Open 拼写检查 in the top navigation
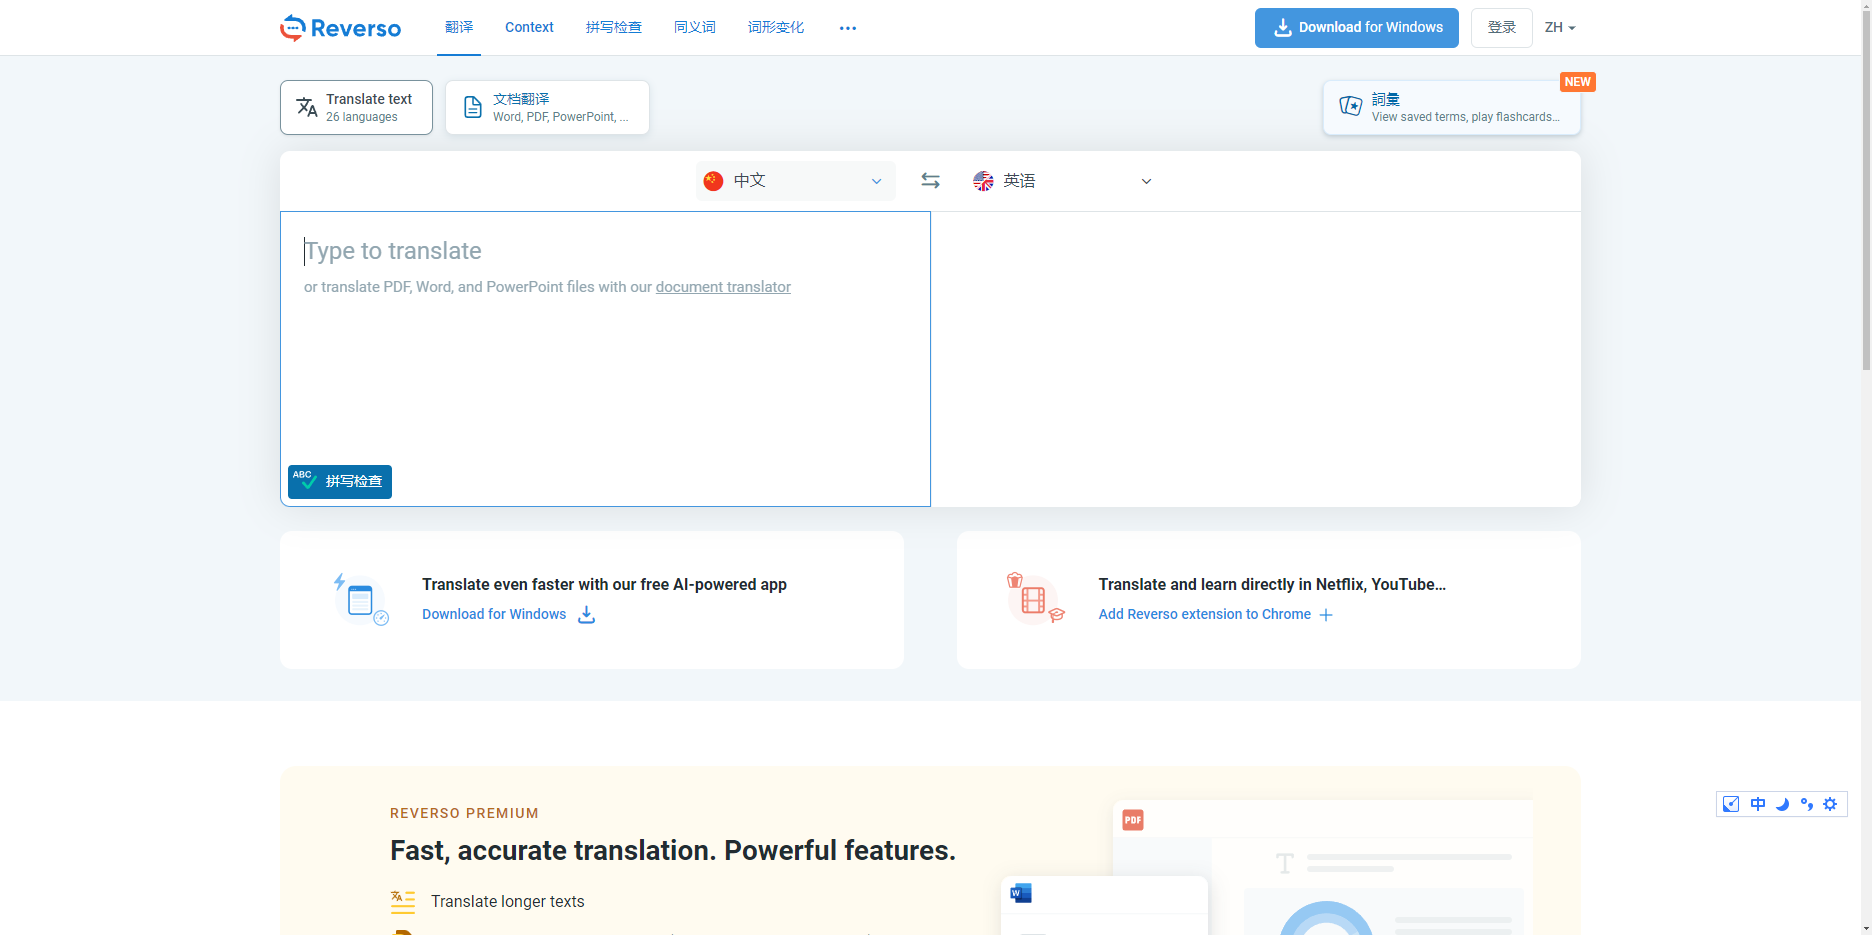Viewport: 1872px width, 935px height. click(614, 27)
